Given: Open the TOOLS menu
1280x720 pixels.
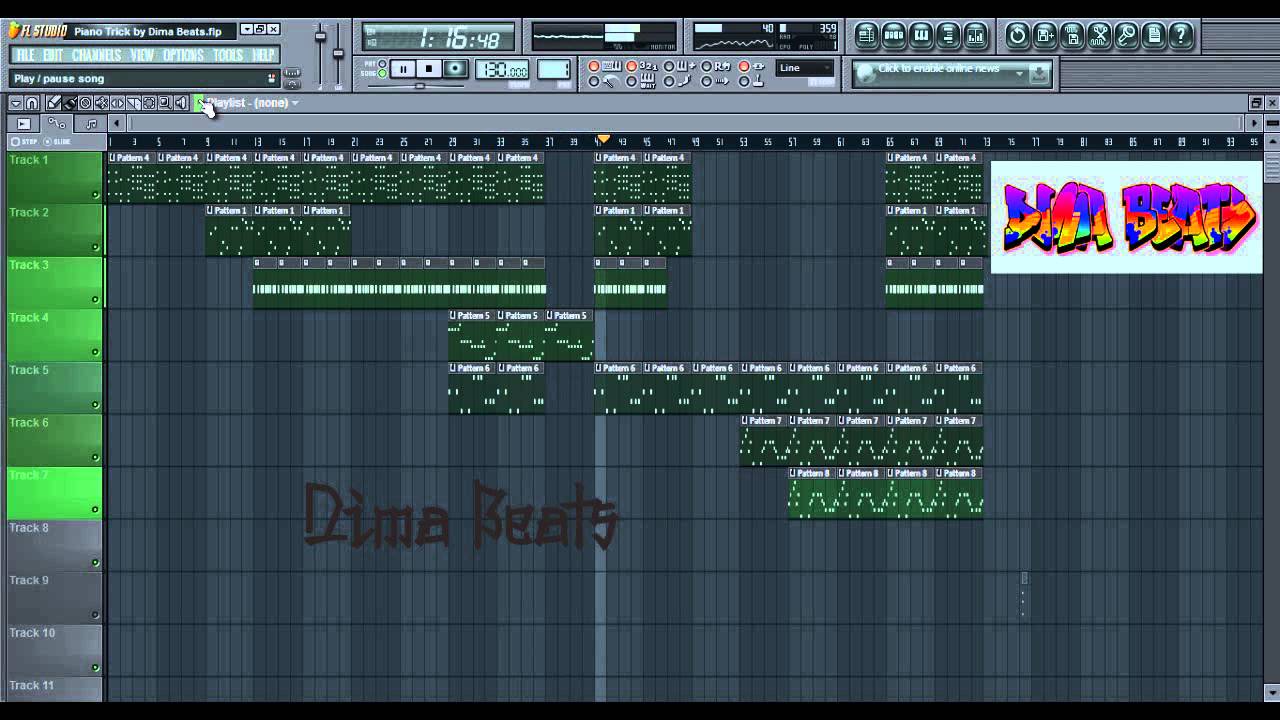Looking at the screenshot, I should coord(228,55).
